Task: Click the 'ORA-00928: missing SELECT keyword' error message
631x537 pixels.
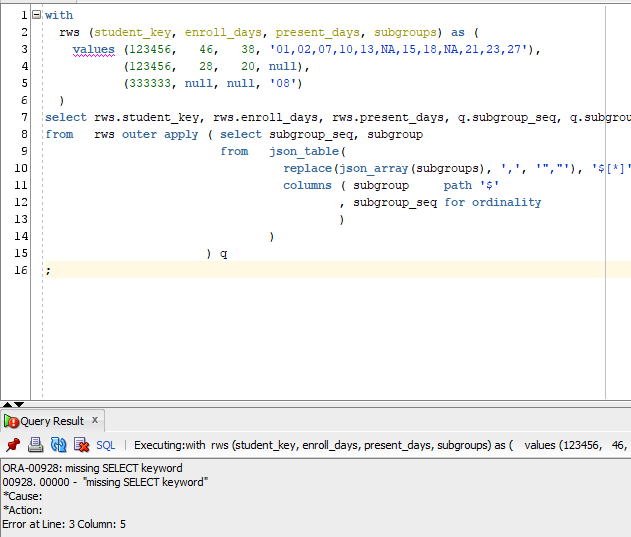Action: click(93, 468)
